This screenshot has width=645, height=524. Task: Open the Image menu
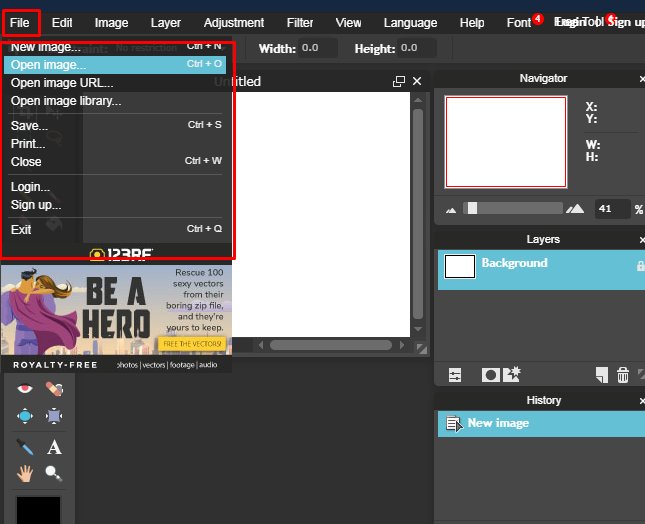click(x=111, y=23)
